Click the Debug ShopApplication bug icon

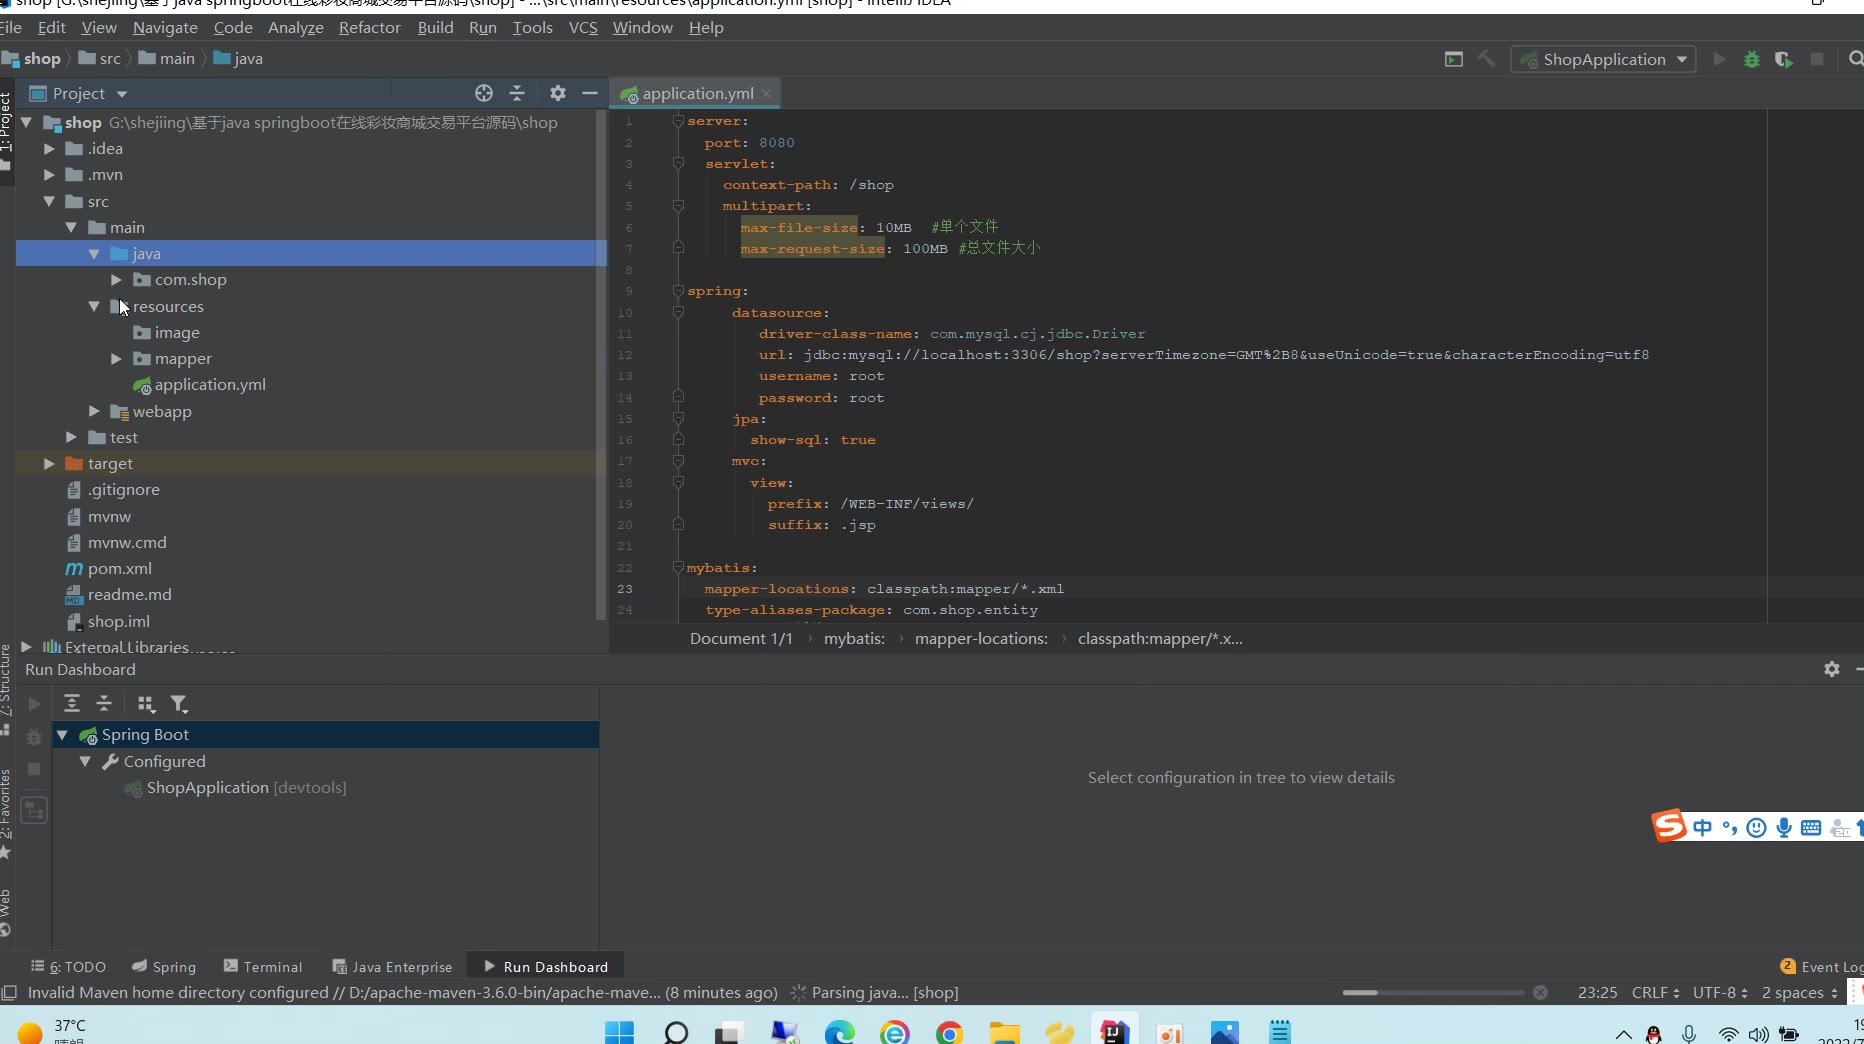[1751, 59]
